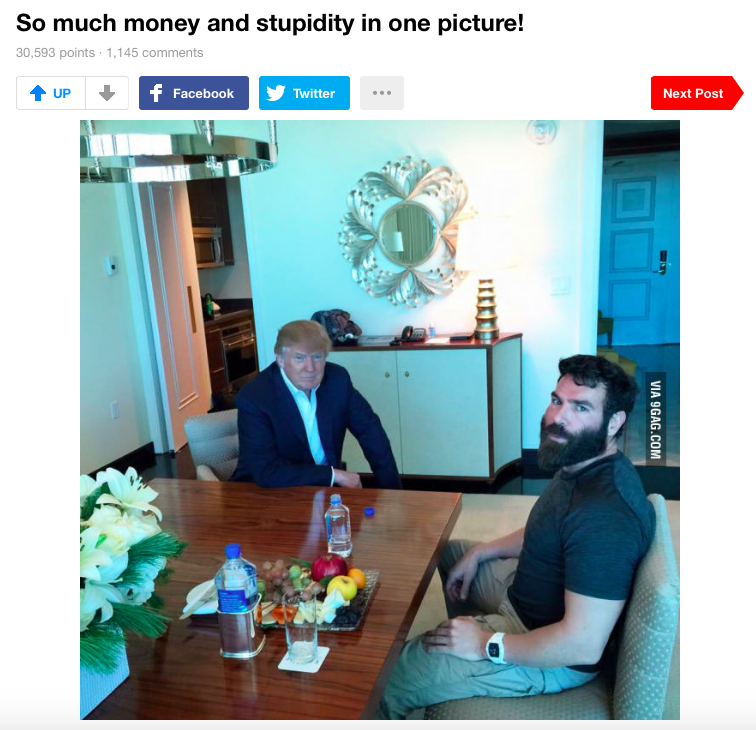Click the white wristwatch in the photo
Image resolution: width=756 pixels, height=730 pixels.
496,649
